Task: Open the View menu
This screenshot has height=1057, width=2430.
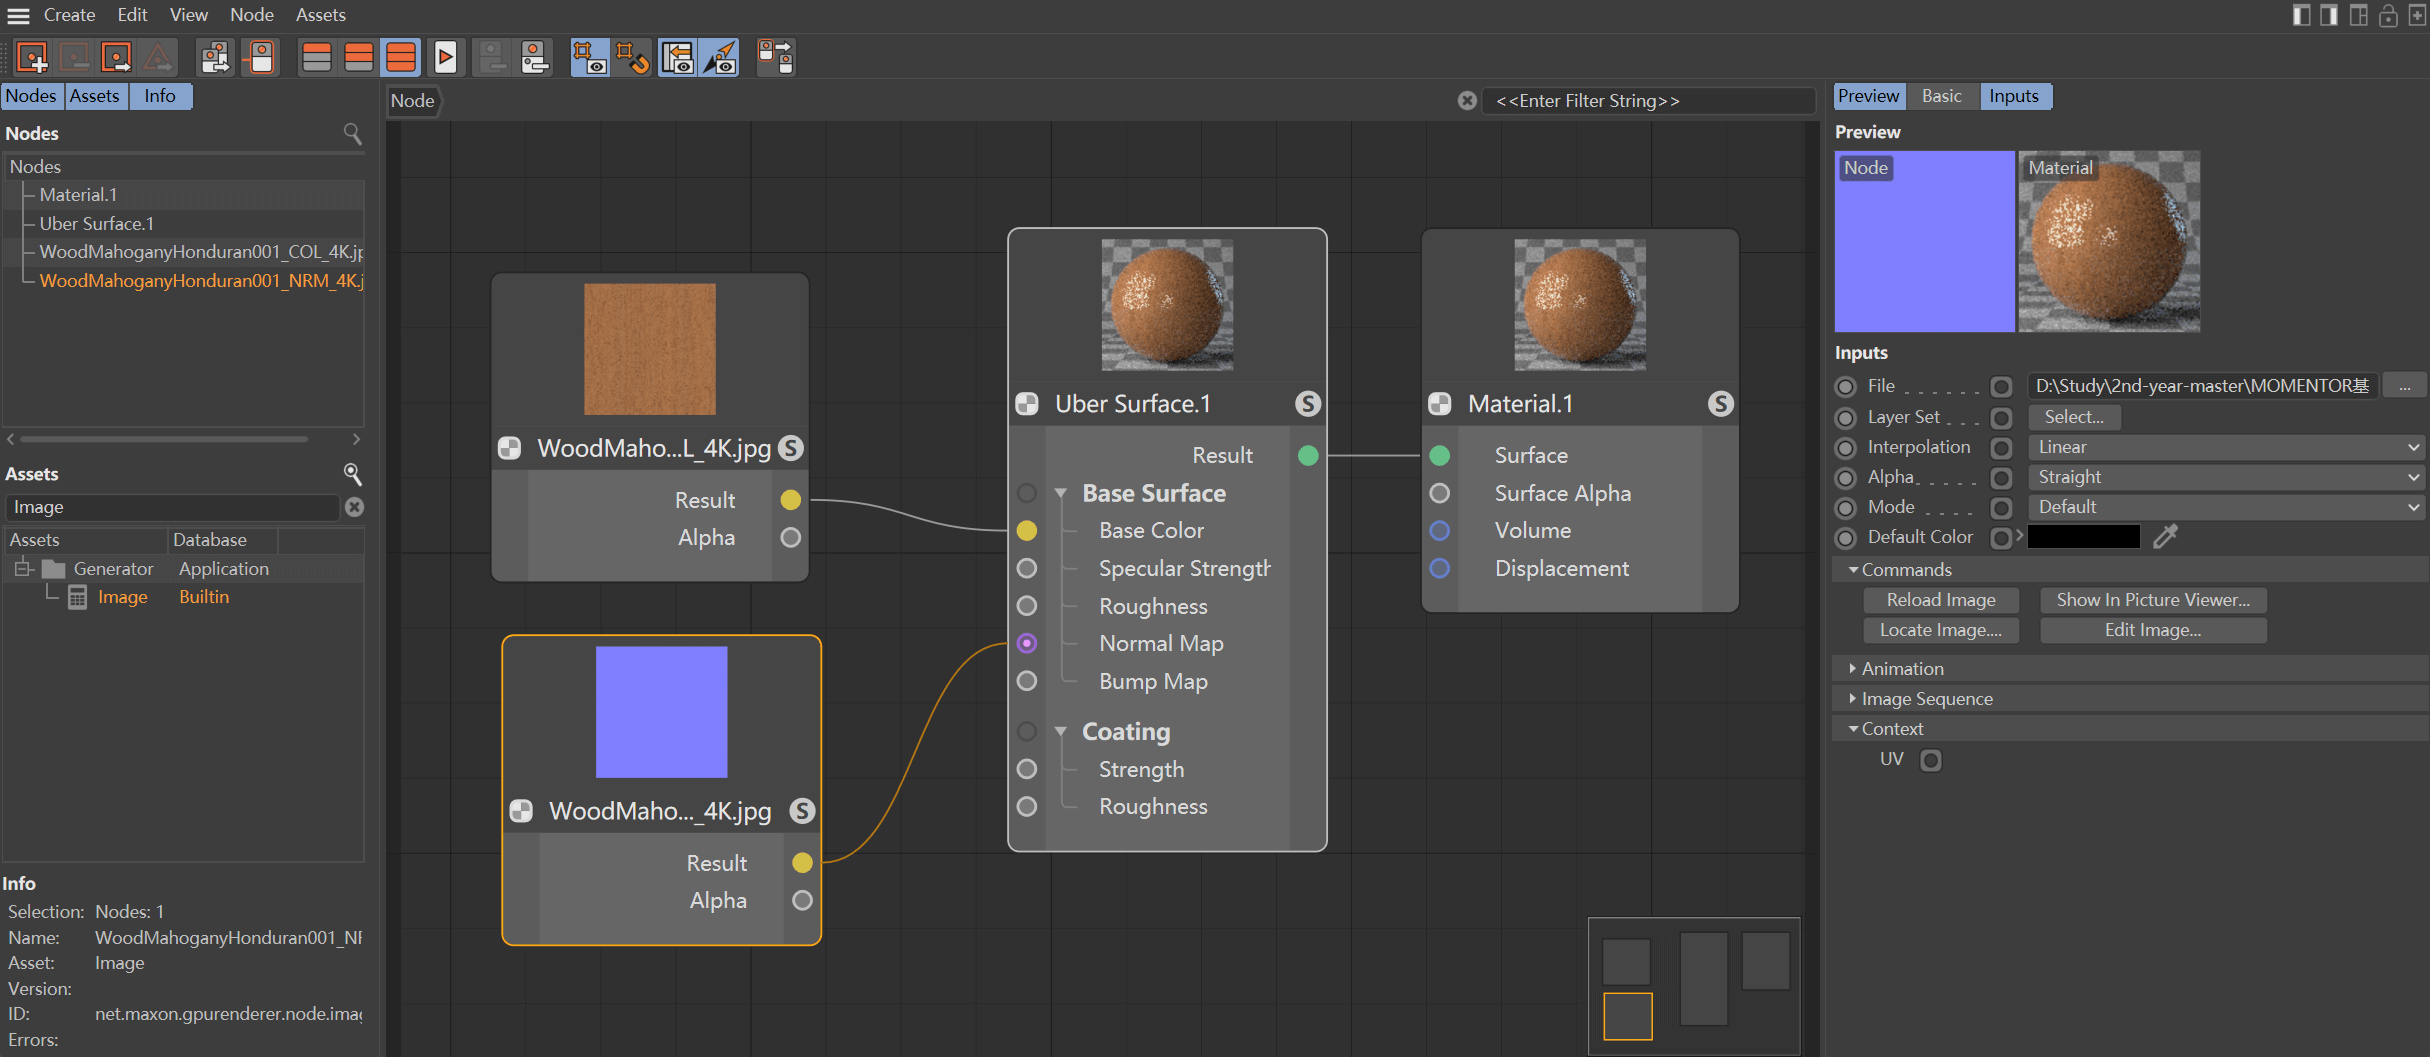Action: pyautogui.click(x=188, y=15)
